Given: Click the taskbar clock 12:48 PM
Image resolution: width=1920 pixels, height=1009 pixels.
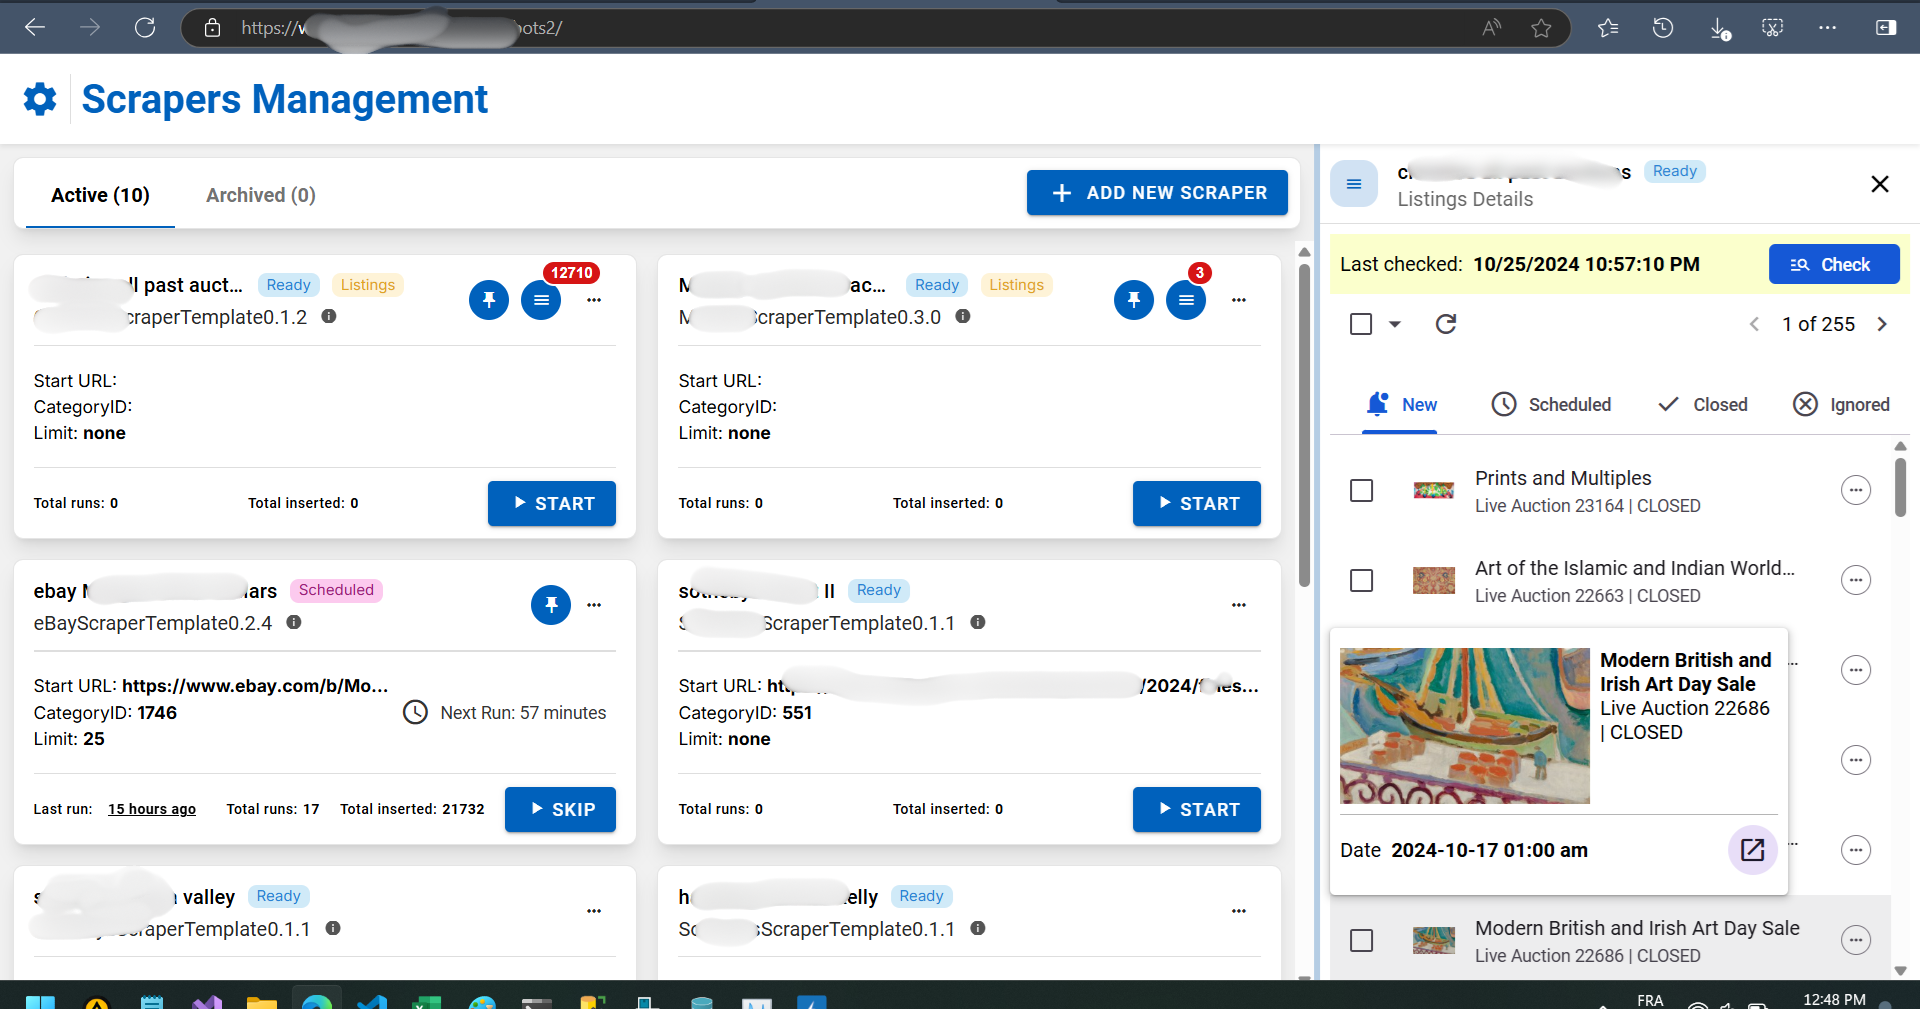Looking at the screenshot, I should pos(1834,999).
